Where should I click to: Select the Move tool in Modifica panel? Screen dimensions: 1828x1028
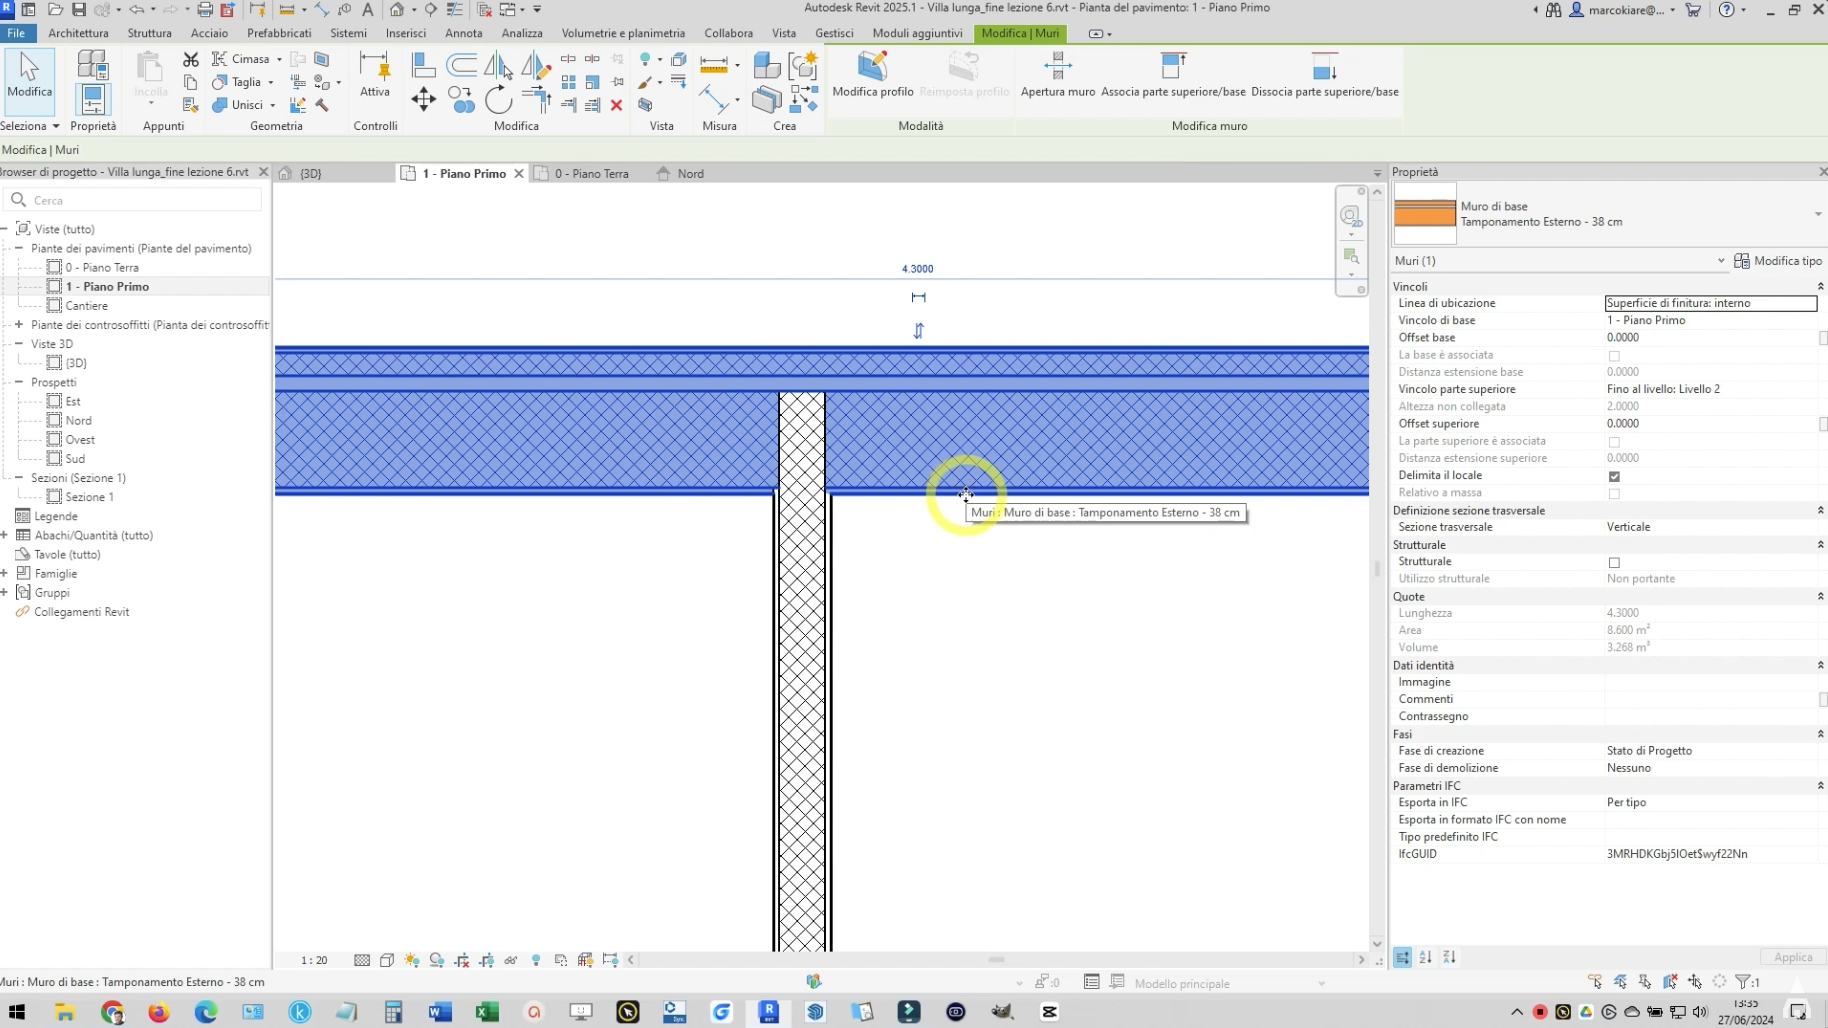[423, 99]
